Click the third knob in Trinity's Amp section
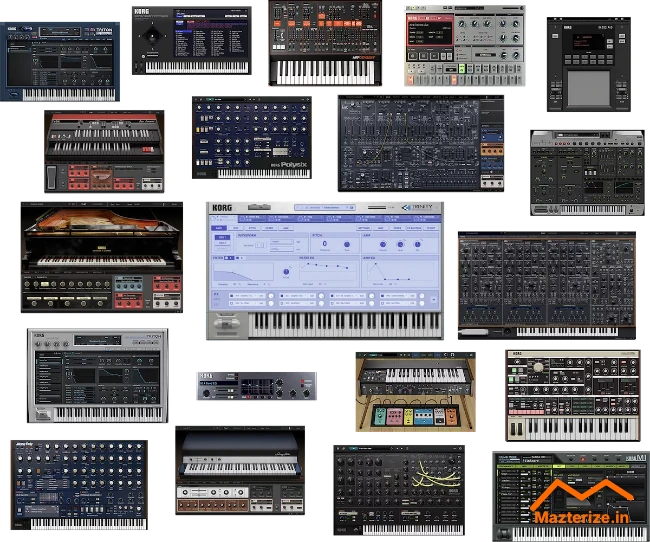The image size is (650, 542). tap(417, 244)
